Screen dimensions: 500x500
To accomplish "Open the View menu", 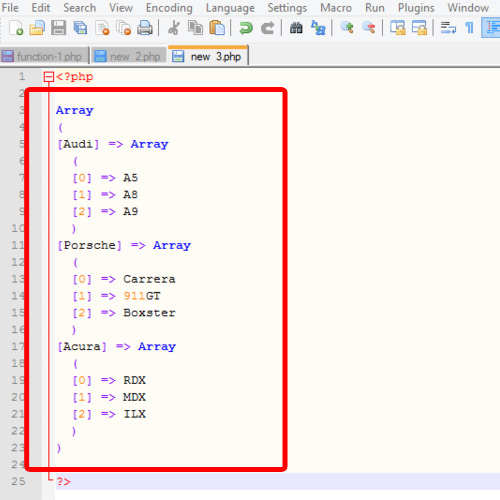I will (121, 7).
